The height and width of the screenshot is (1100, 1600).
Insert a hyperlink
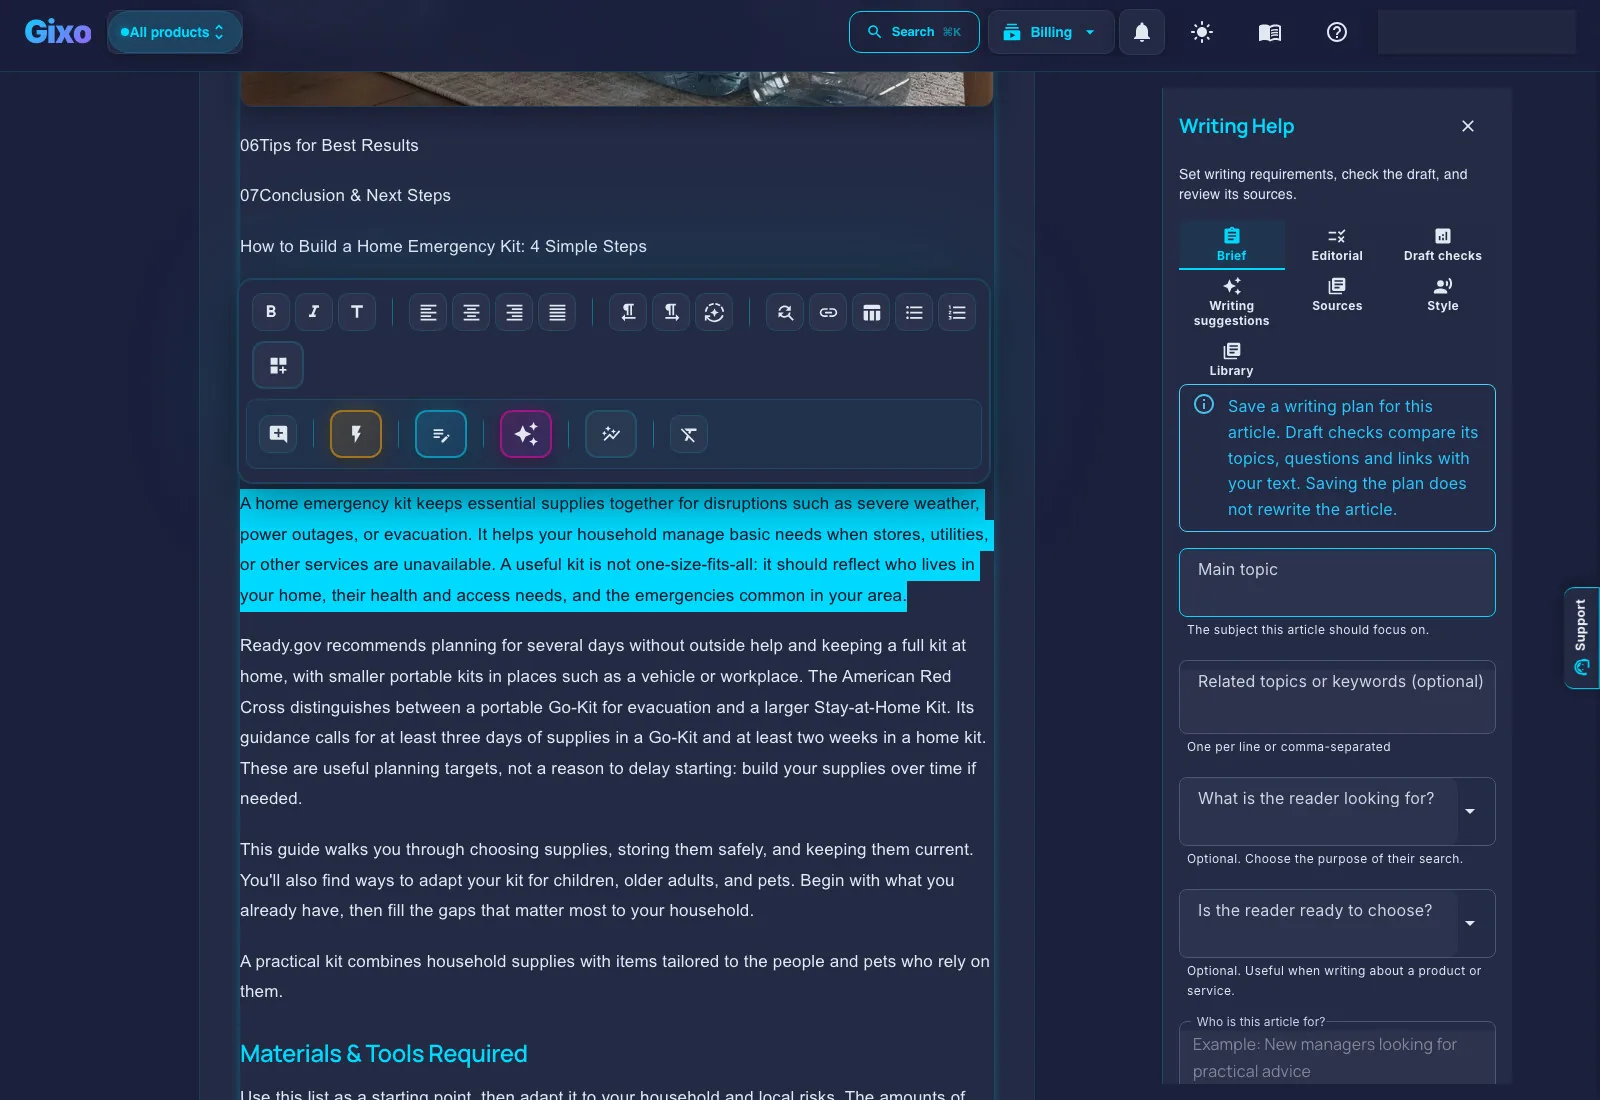(828, 312)
